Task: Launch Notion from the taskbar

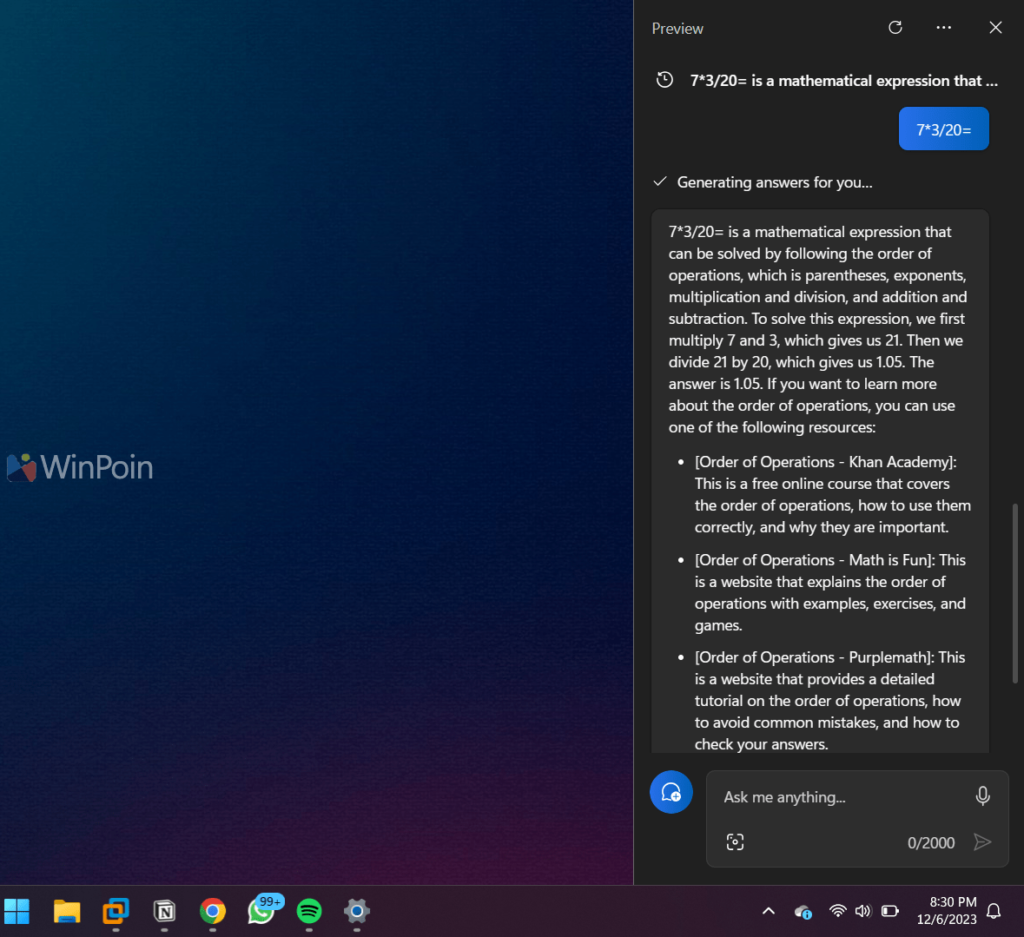Action: [x=164, y=911]
